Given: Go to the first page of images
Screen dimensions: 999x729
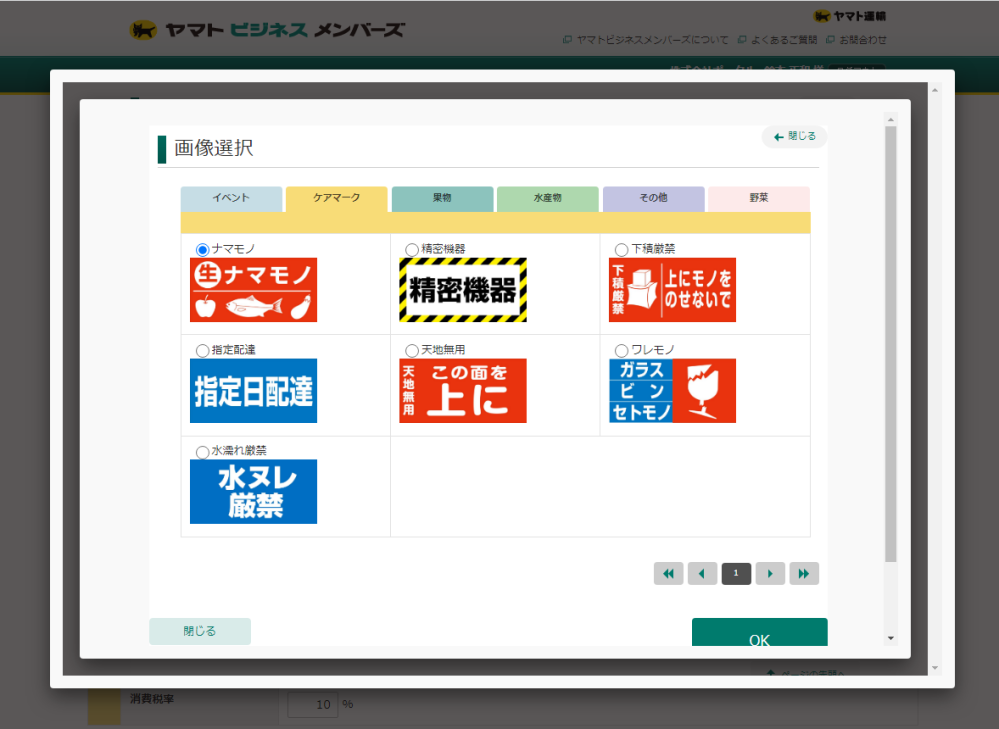Looking at the screenshot, I should 668,574.
